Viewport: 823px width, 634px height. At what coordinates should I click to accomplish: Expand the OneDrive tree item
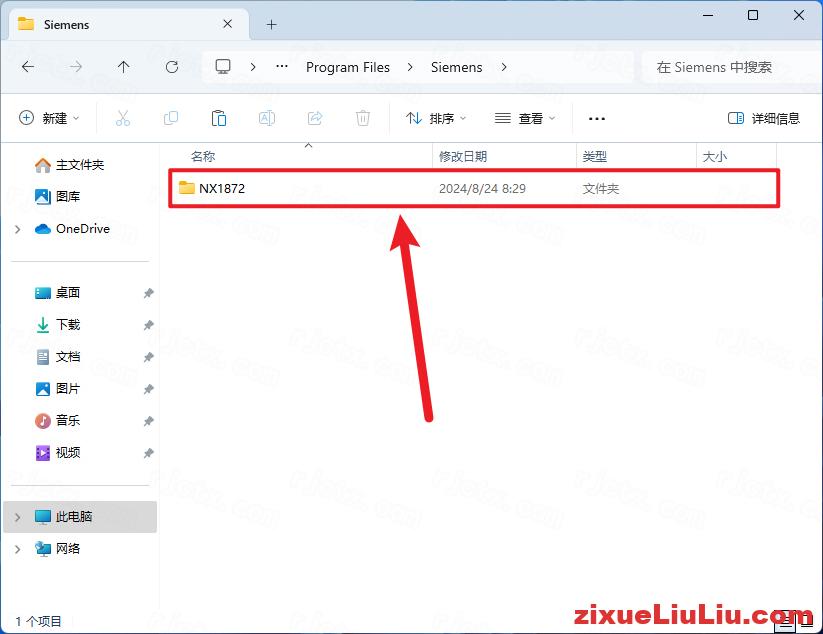point(17,229)
